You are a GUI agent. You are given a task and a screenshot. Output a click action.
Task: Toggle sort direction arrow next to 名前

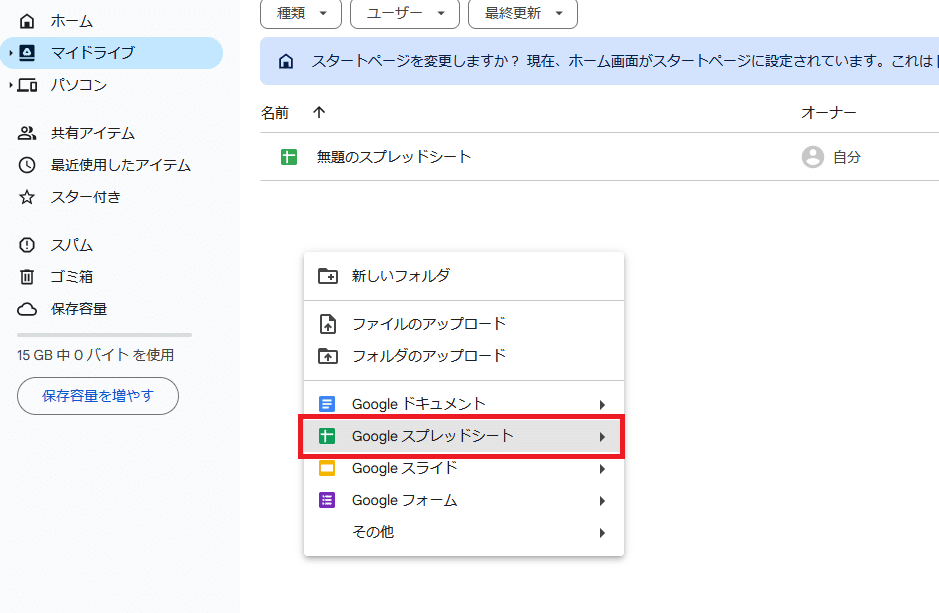pyautogui.click(x=319, y=112)
